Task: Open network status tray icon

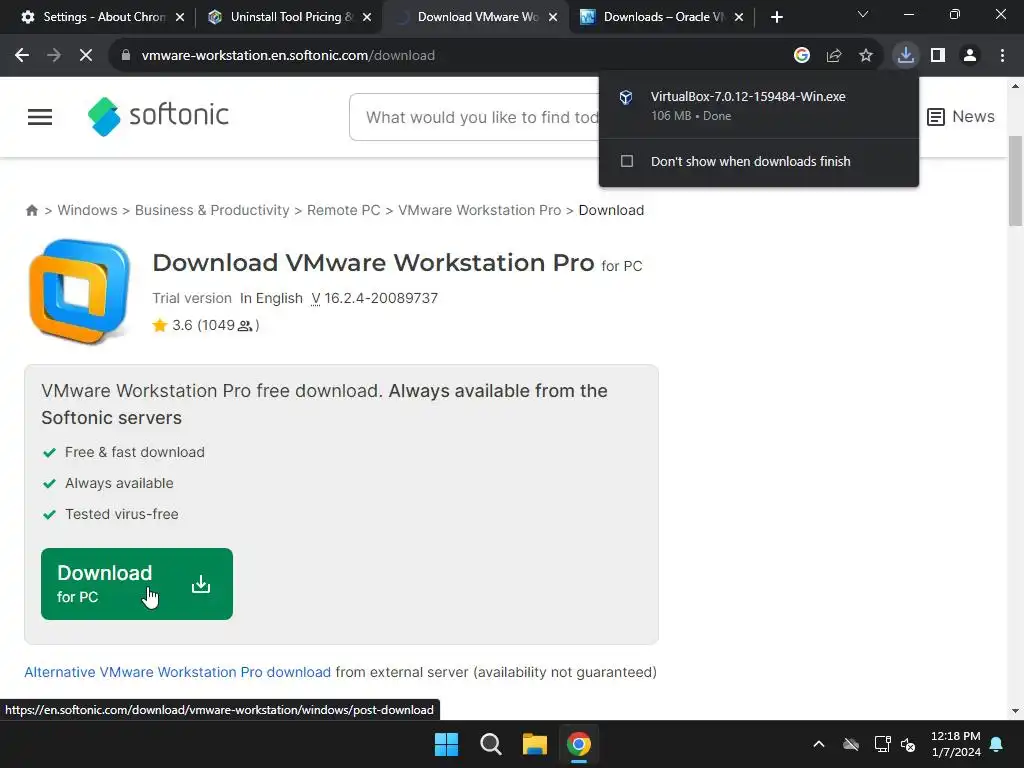Action: [x=883, y=744]
